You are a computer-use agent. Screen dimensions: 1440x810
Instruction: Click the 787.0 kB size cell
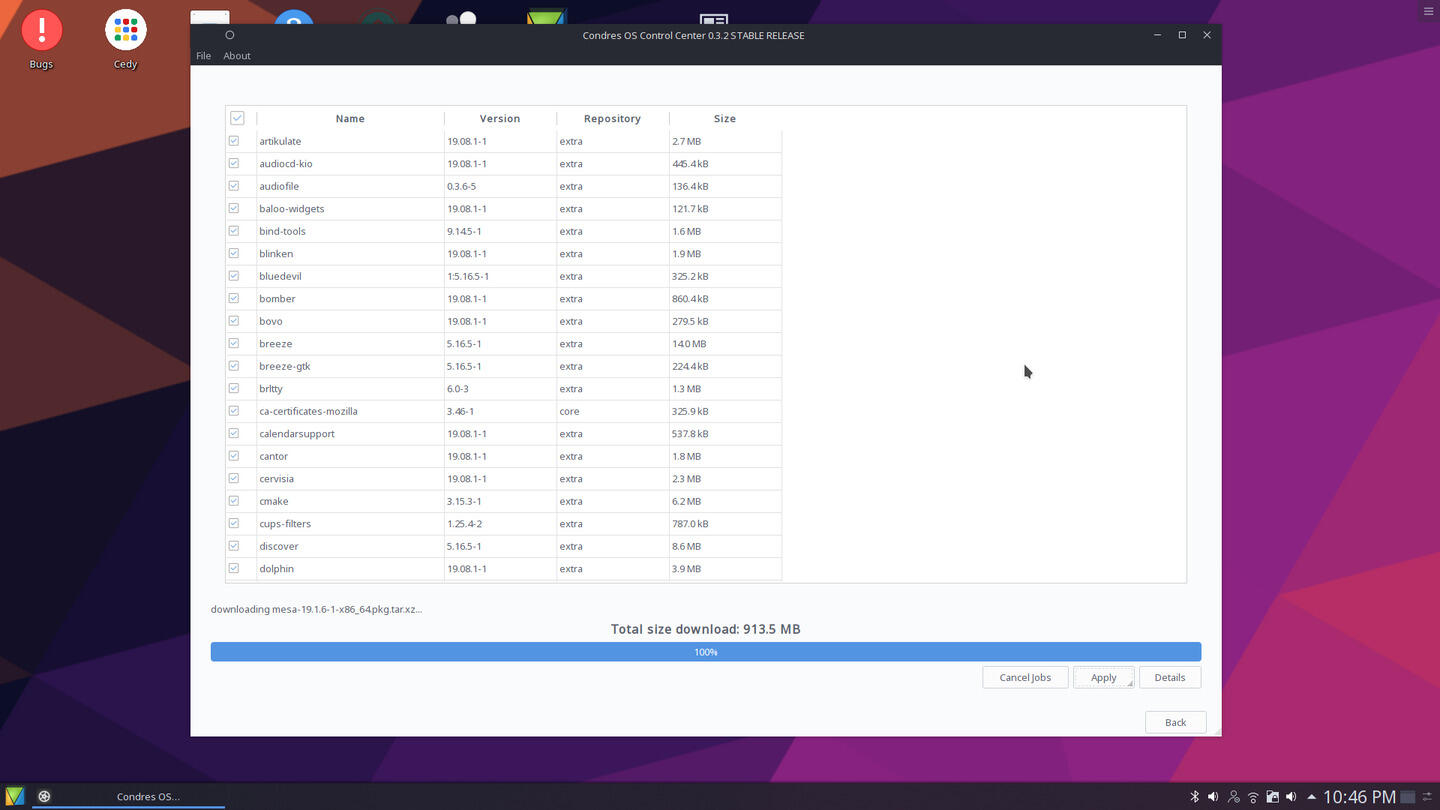(x=725, y=524)
